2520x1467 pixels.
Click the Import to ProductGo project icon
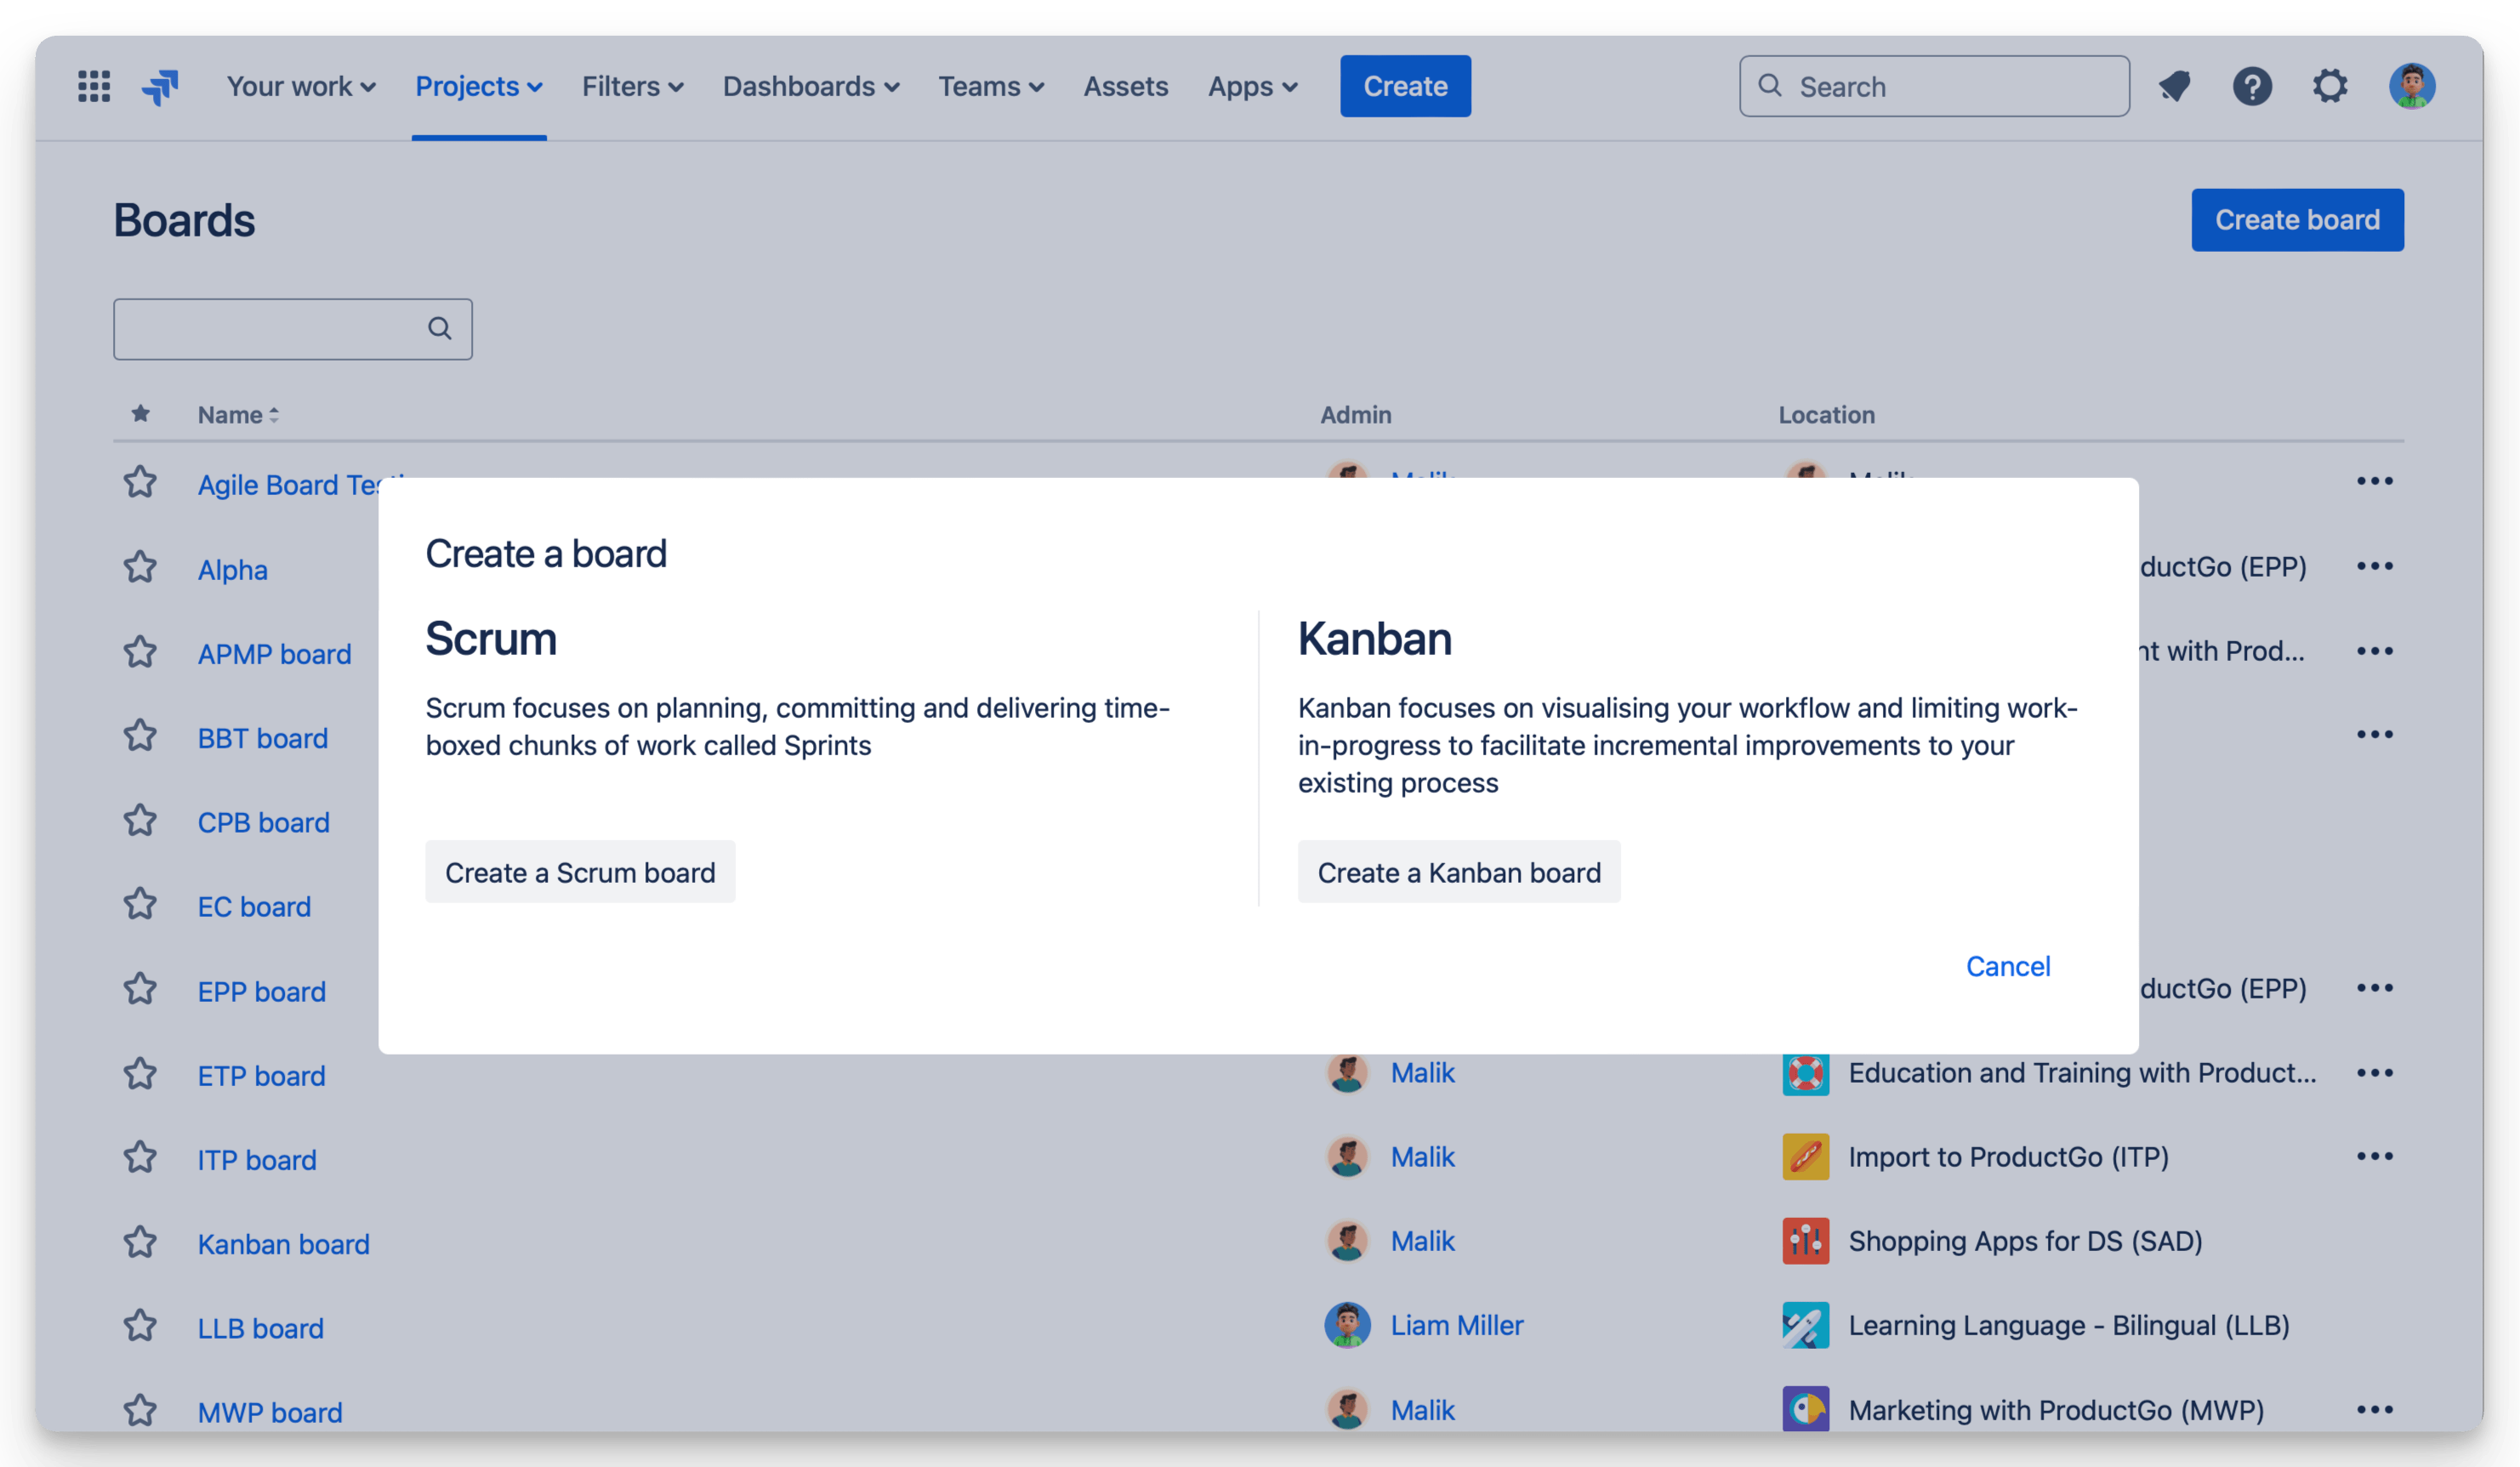coord(1806,1157)
